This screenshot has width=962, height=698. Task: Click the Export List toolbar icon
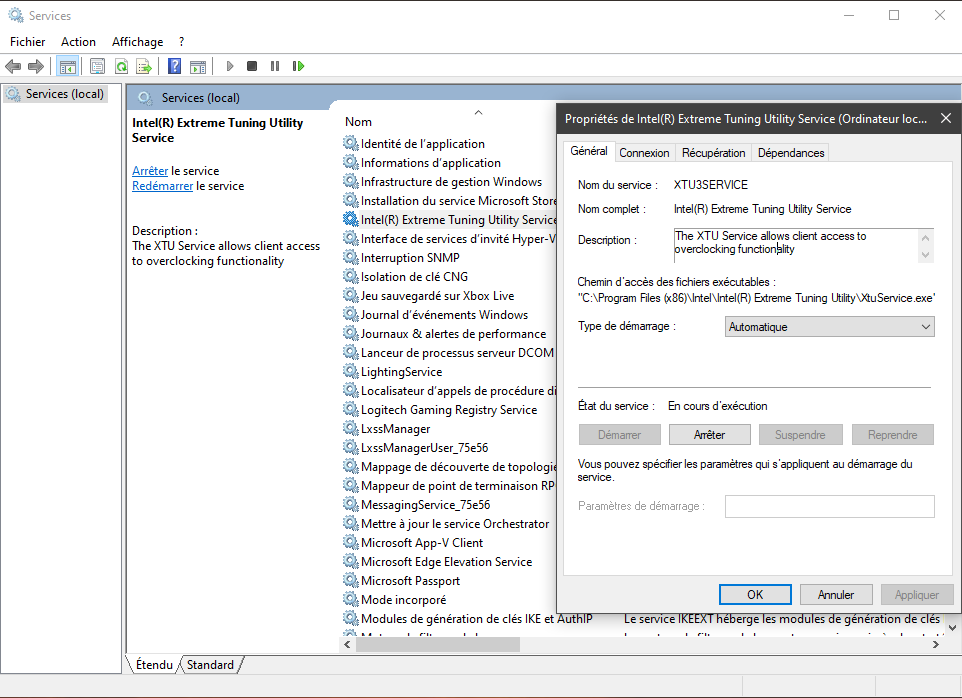click(x=144, y=66)
